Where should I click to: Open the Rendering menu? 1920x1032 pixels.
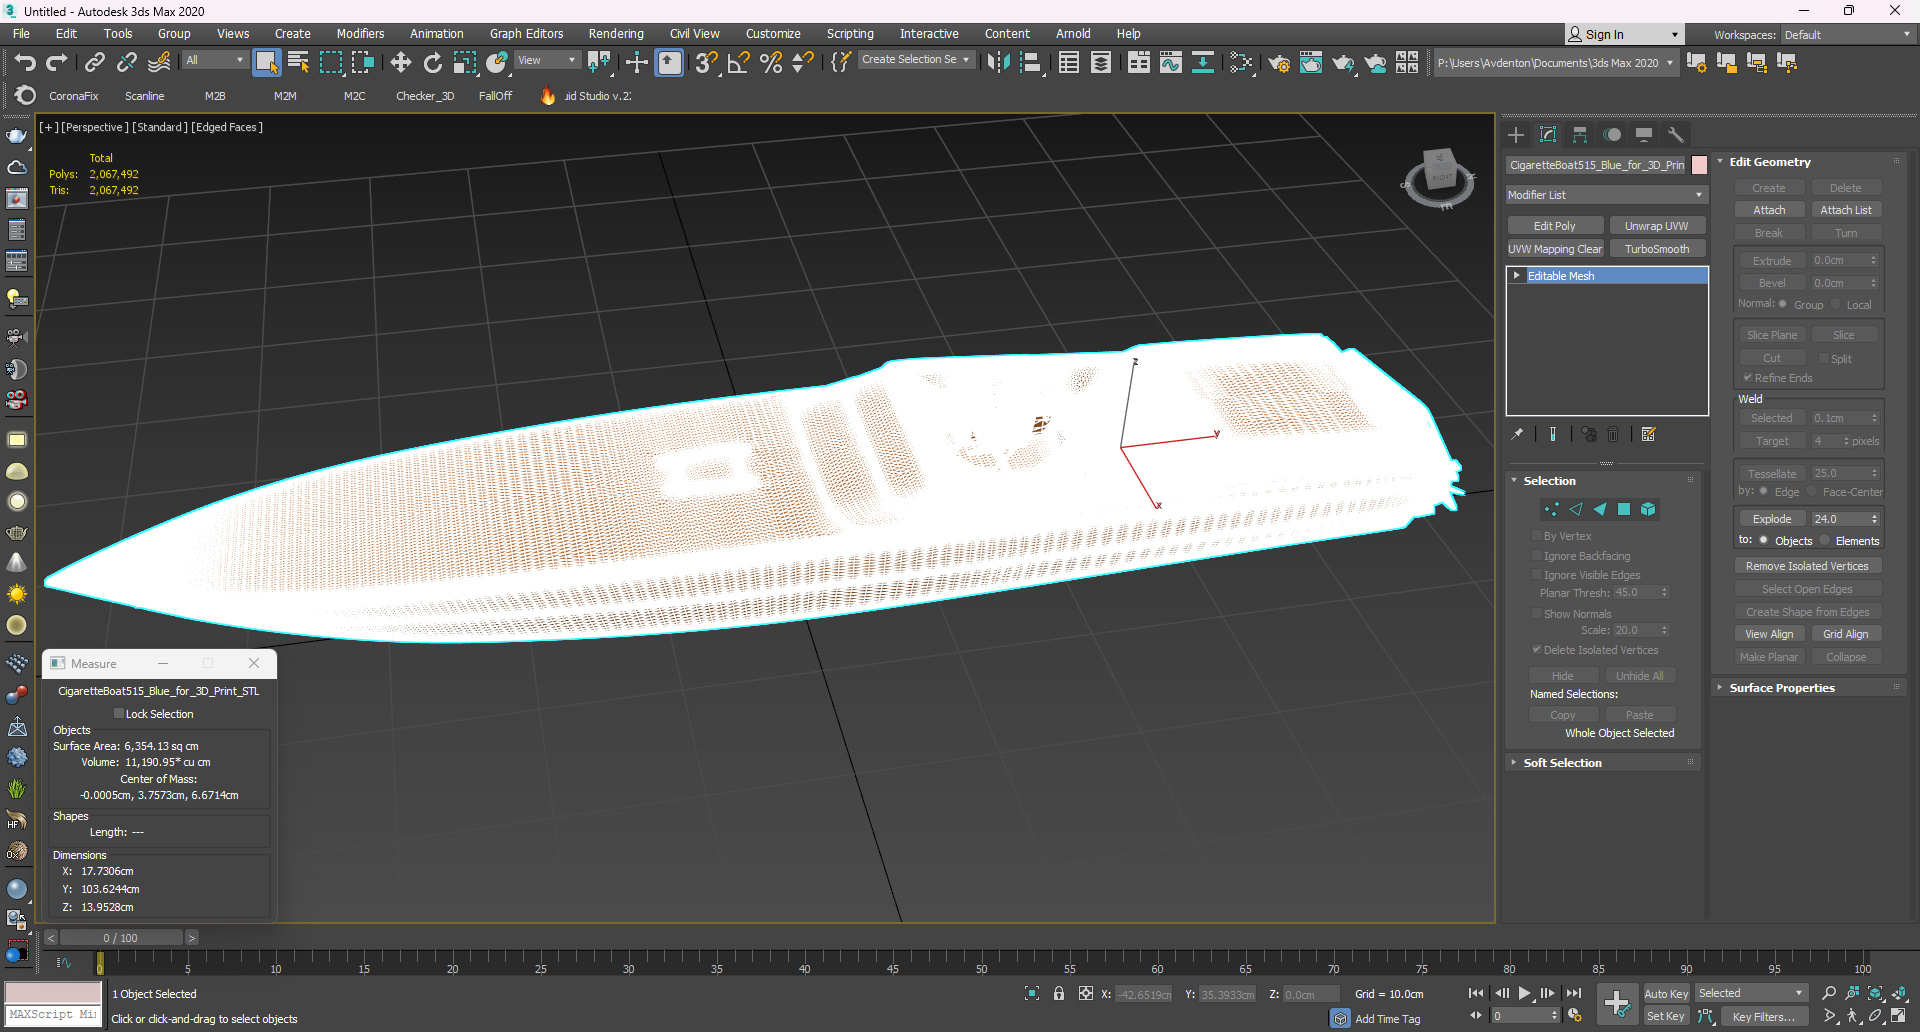(616, 34)
